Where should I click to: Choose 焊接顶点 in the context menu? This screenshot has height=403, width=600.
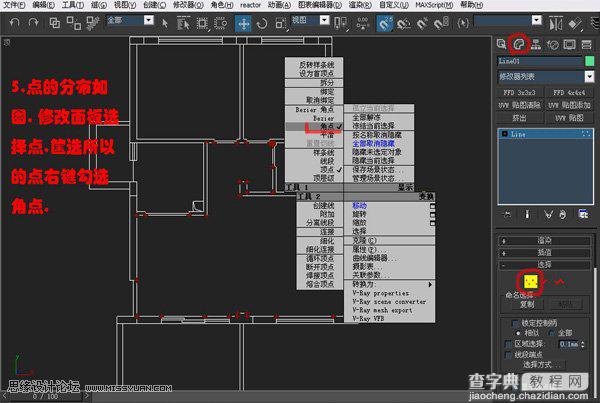[x=320, y=276]
